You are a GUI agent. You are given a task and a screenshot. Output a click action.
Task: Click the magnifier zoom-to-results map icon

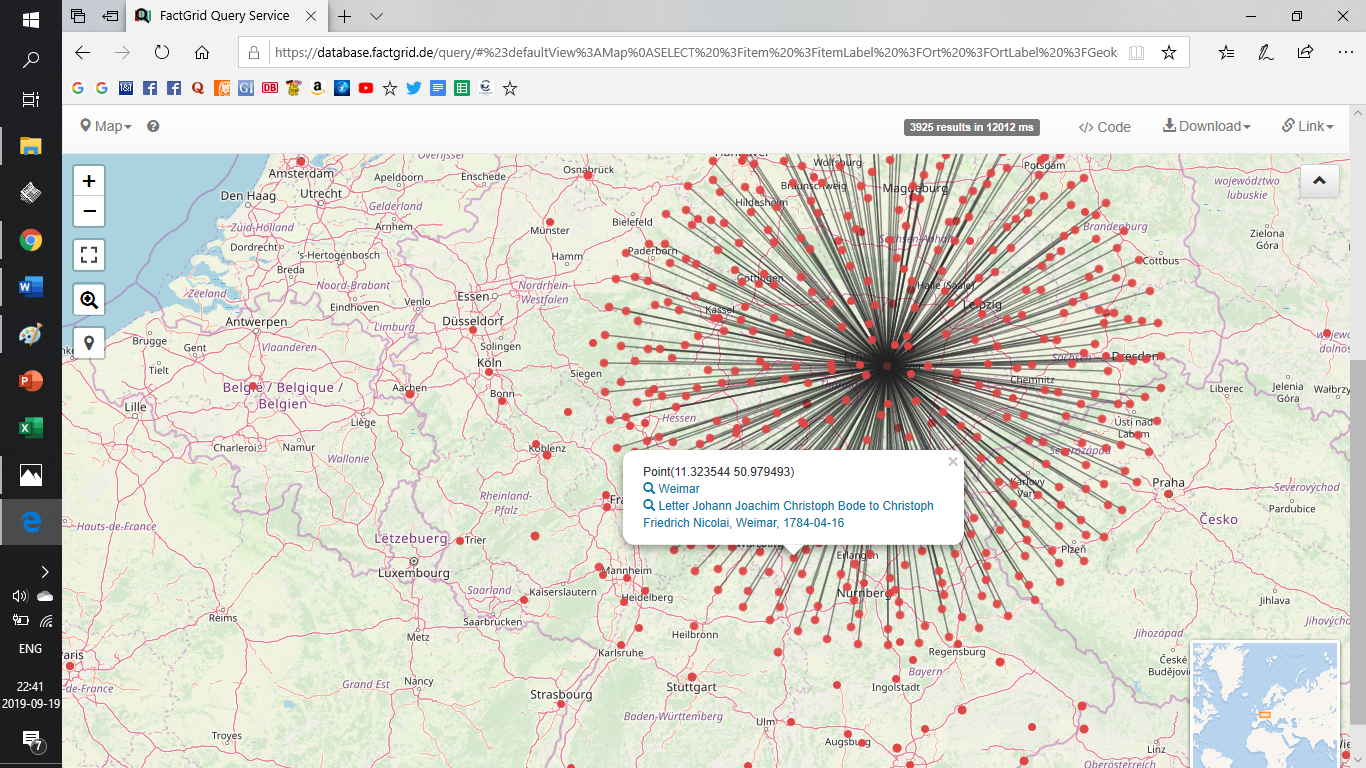89,299
